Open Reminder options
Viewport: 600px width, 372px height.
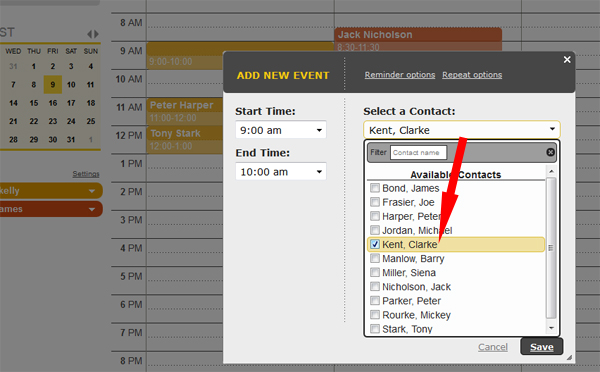(x=400, y=75)
